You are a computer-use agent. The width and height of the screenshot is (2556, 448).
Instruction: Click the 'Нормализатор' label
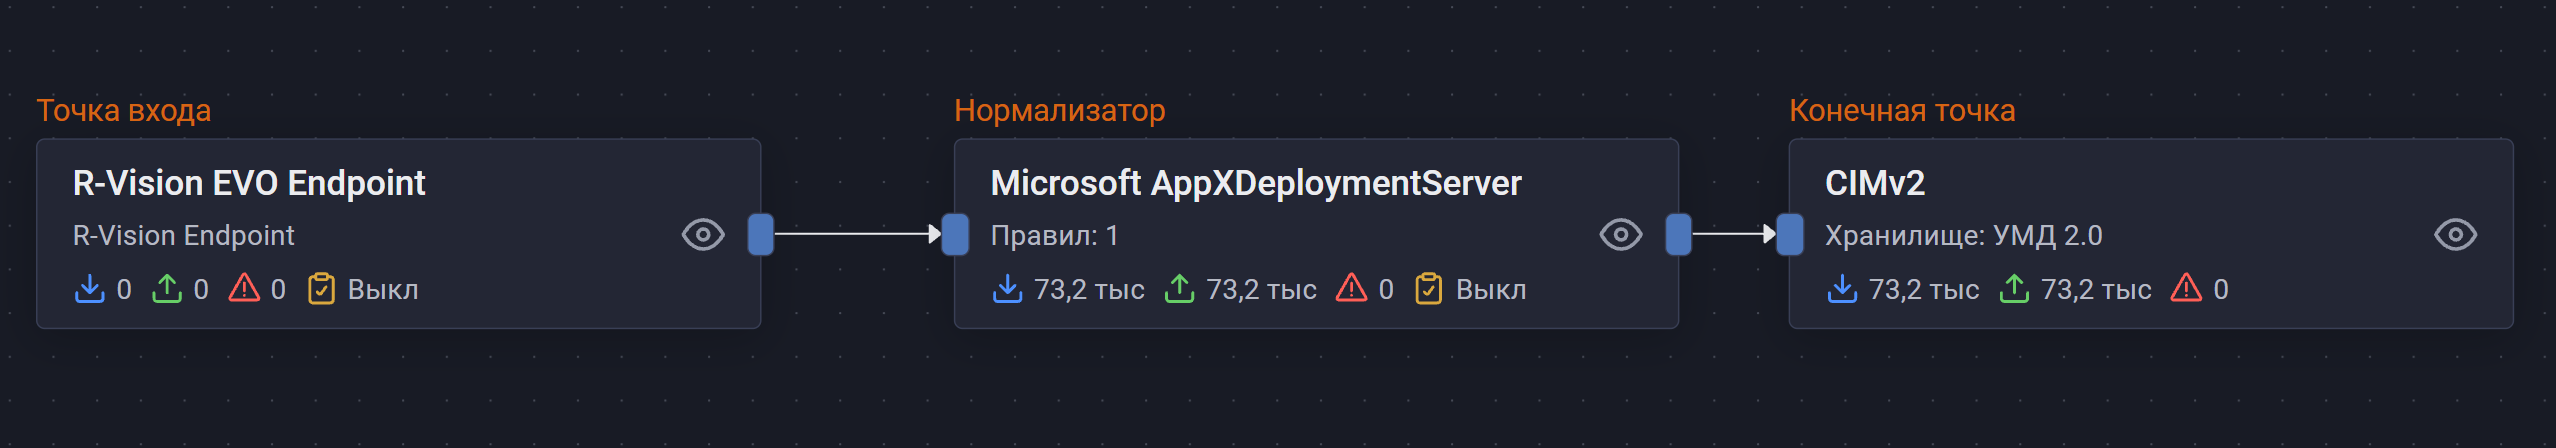pyautogui.click(x=1060, y=111)
